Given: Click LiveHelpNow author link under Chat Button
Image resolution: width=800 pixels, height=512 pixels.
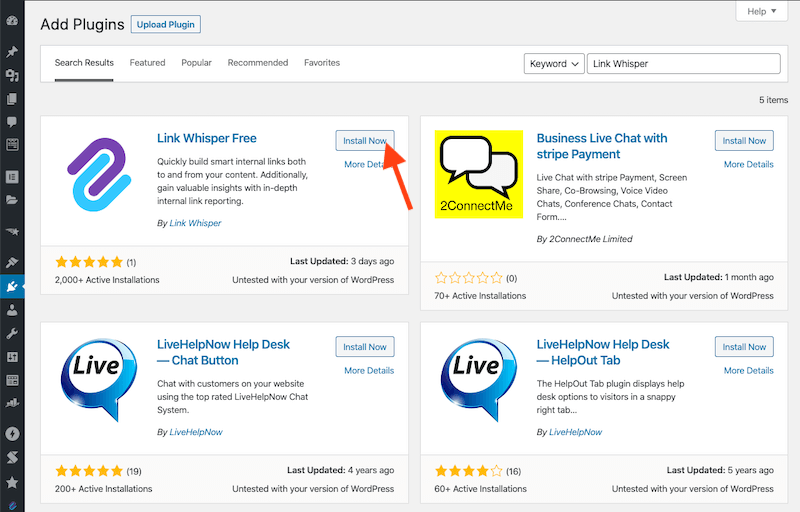Looking at the screenshot, I should [x=196, y=432].
